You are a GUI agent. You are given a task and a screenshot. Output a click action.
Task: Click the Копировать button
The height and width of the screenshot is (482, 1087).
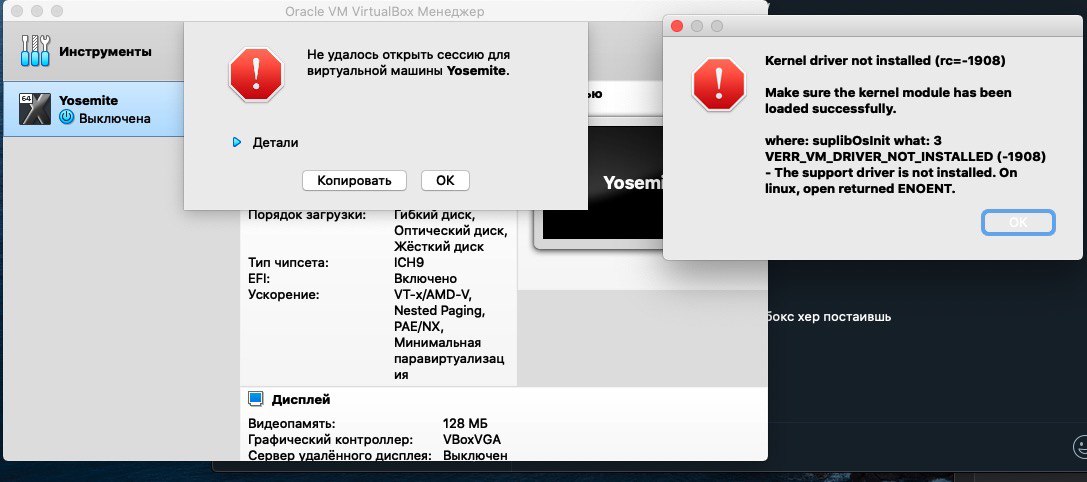pyautogui.click(x=354, y=180)
